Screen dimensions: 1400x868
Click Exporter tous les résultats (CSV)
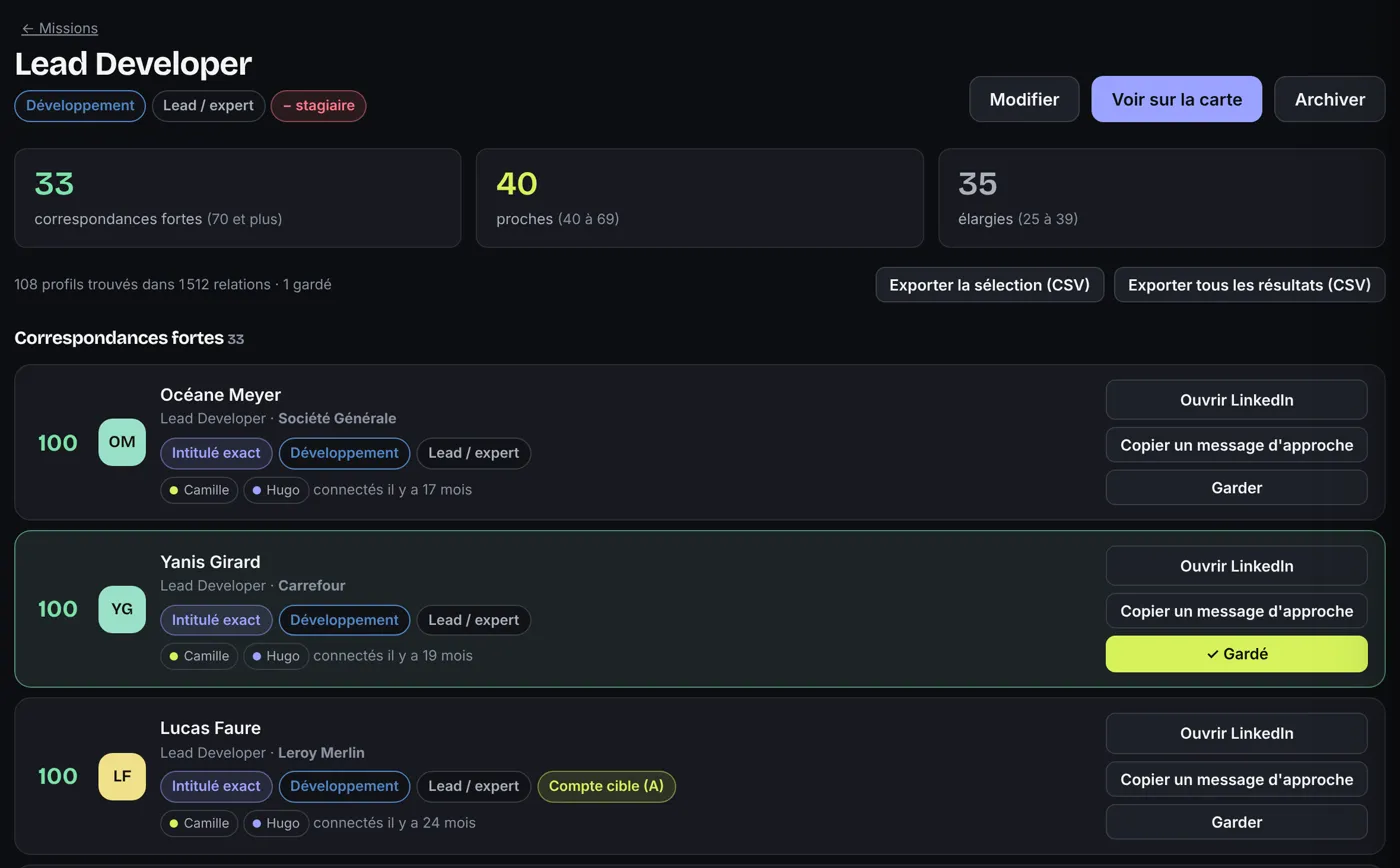click(x=1249, y=285)
